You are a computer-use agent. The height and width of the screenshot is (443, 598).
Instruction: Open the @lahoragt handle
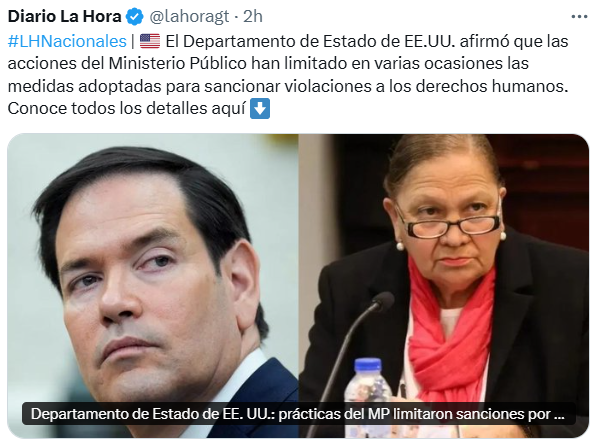coord(189,17)
